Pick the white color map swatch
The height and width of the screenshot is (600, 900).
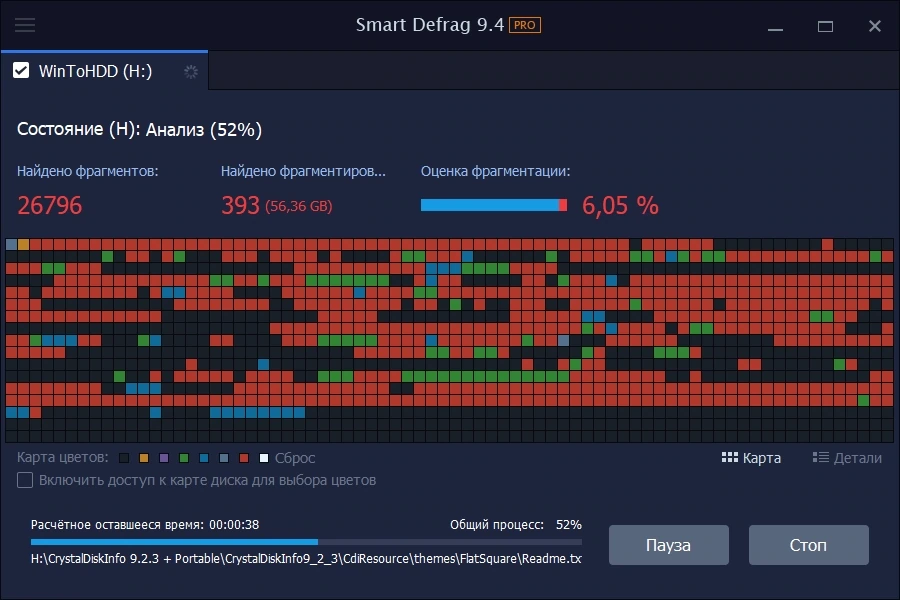pyautogui.click(x=264, y=458)
